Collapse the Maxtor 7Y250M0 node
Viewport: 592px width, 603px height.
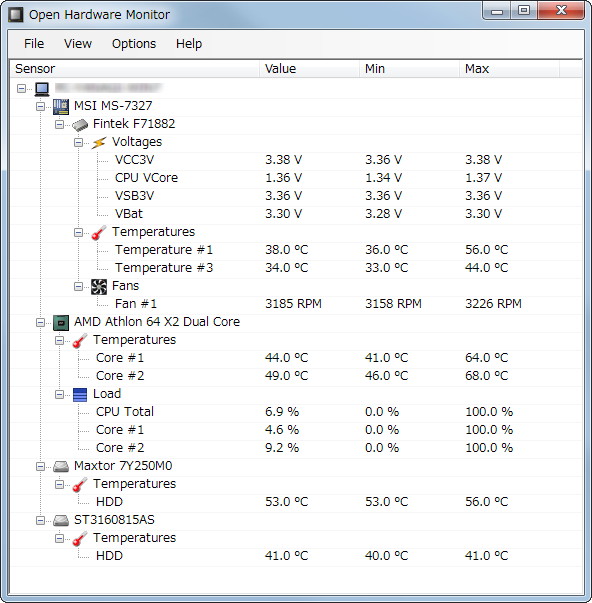coord(40,466)
